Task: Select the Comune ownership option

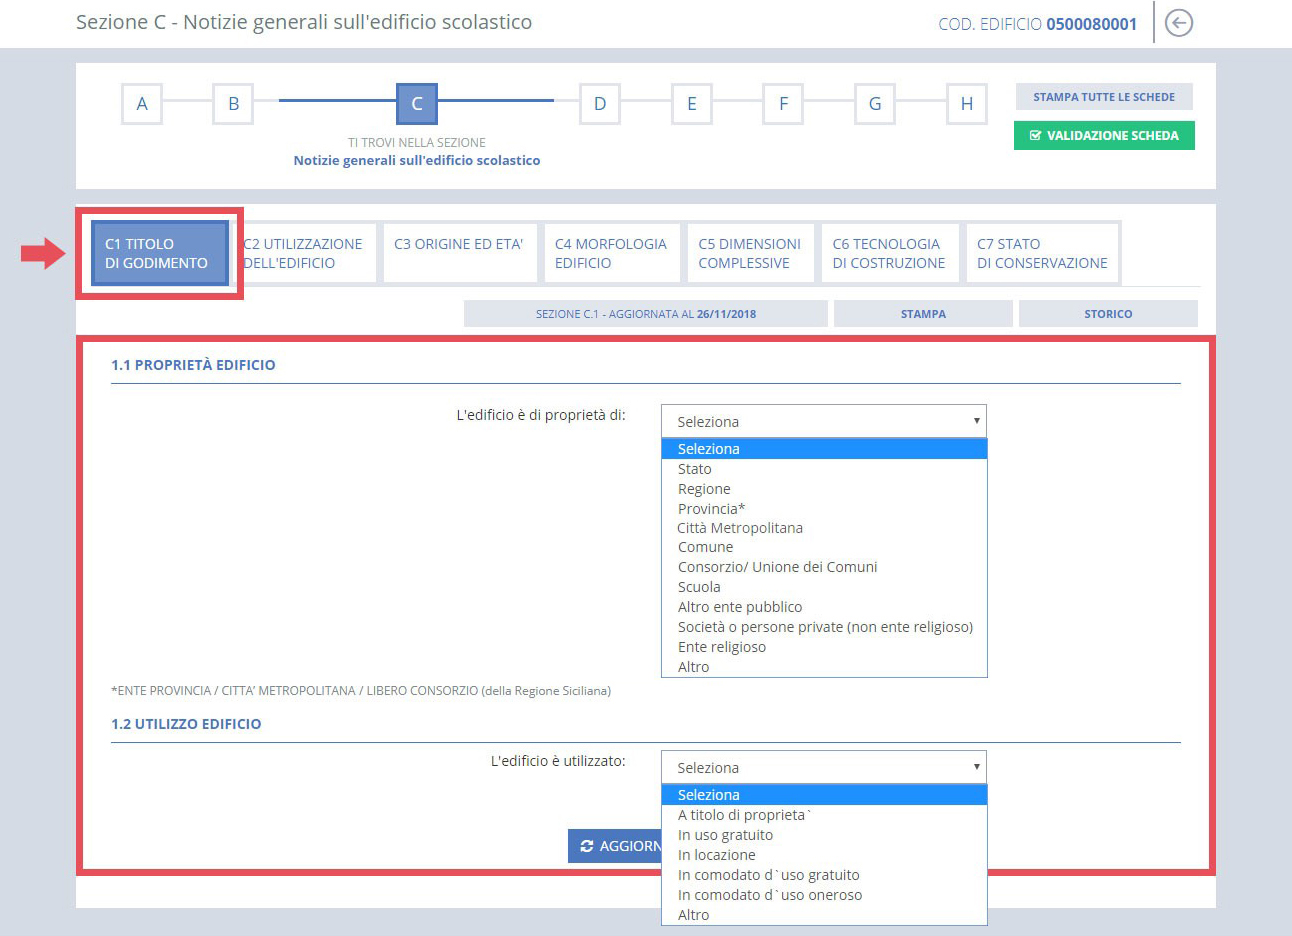Action: [705, 547]
